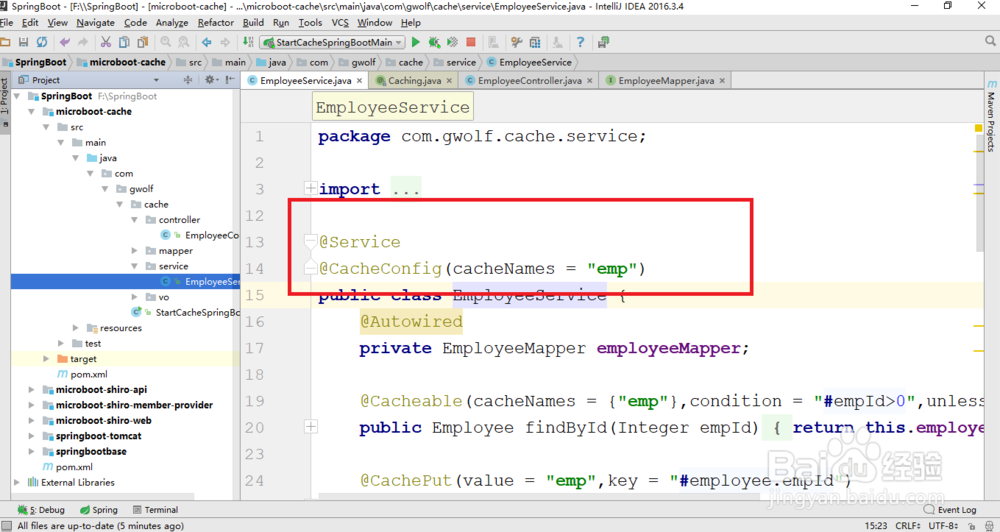Expand folded findById method body
The image size is (1000, 532).
[311, 426]
